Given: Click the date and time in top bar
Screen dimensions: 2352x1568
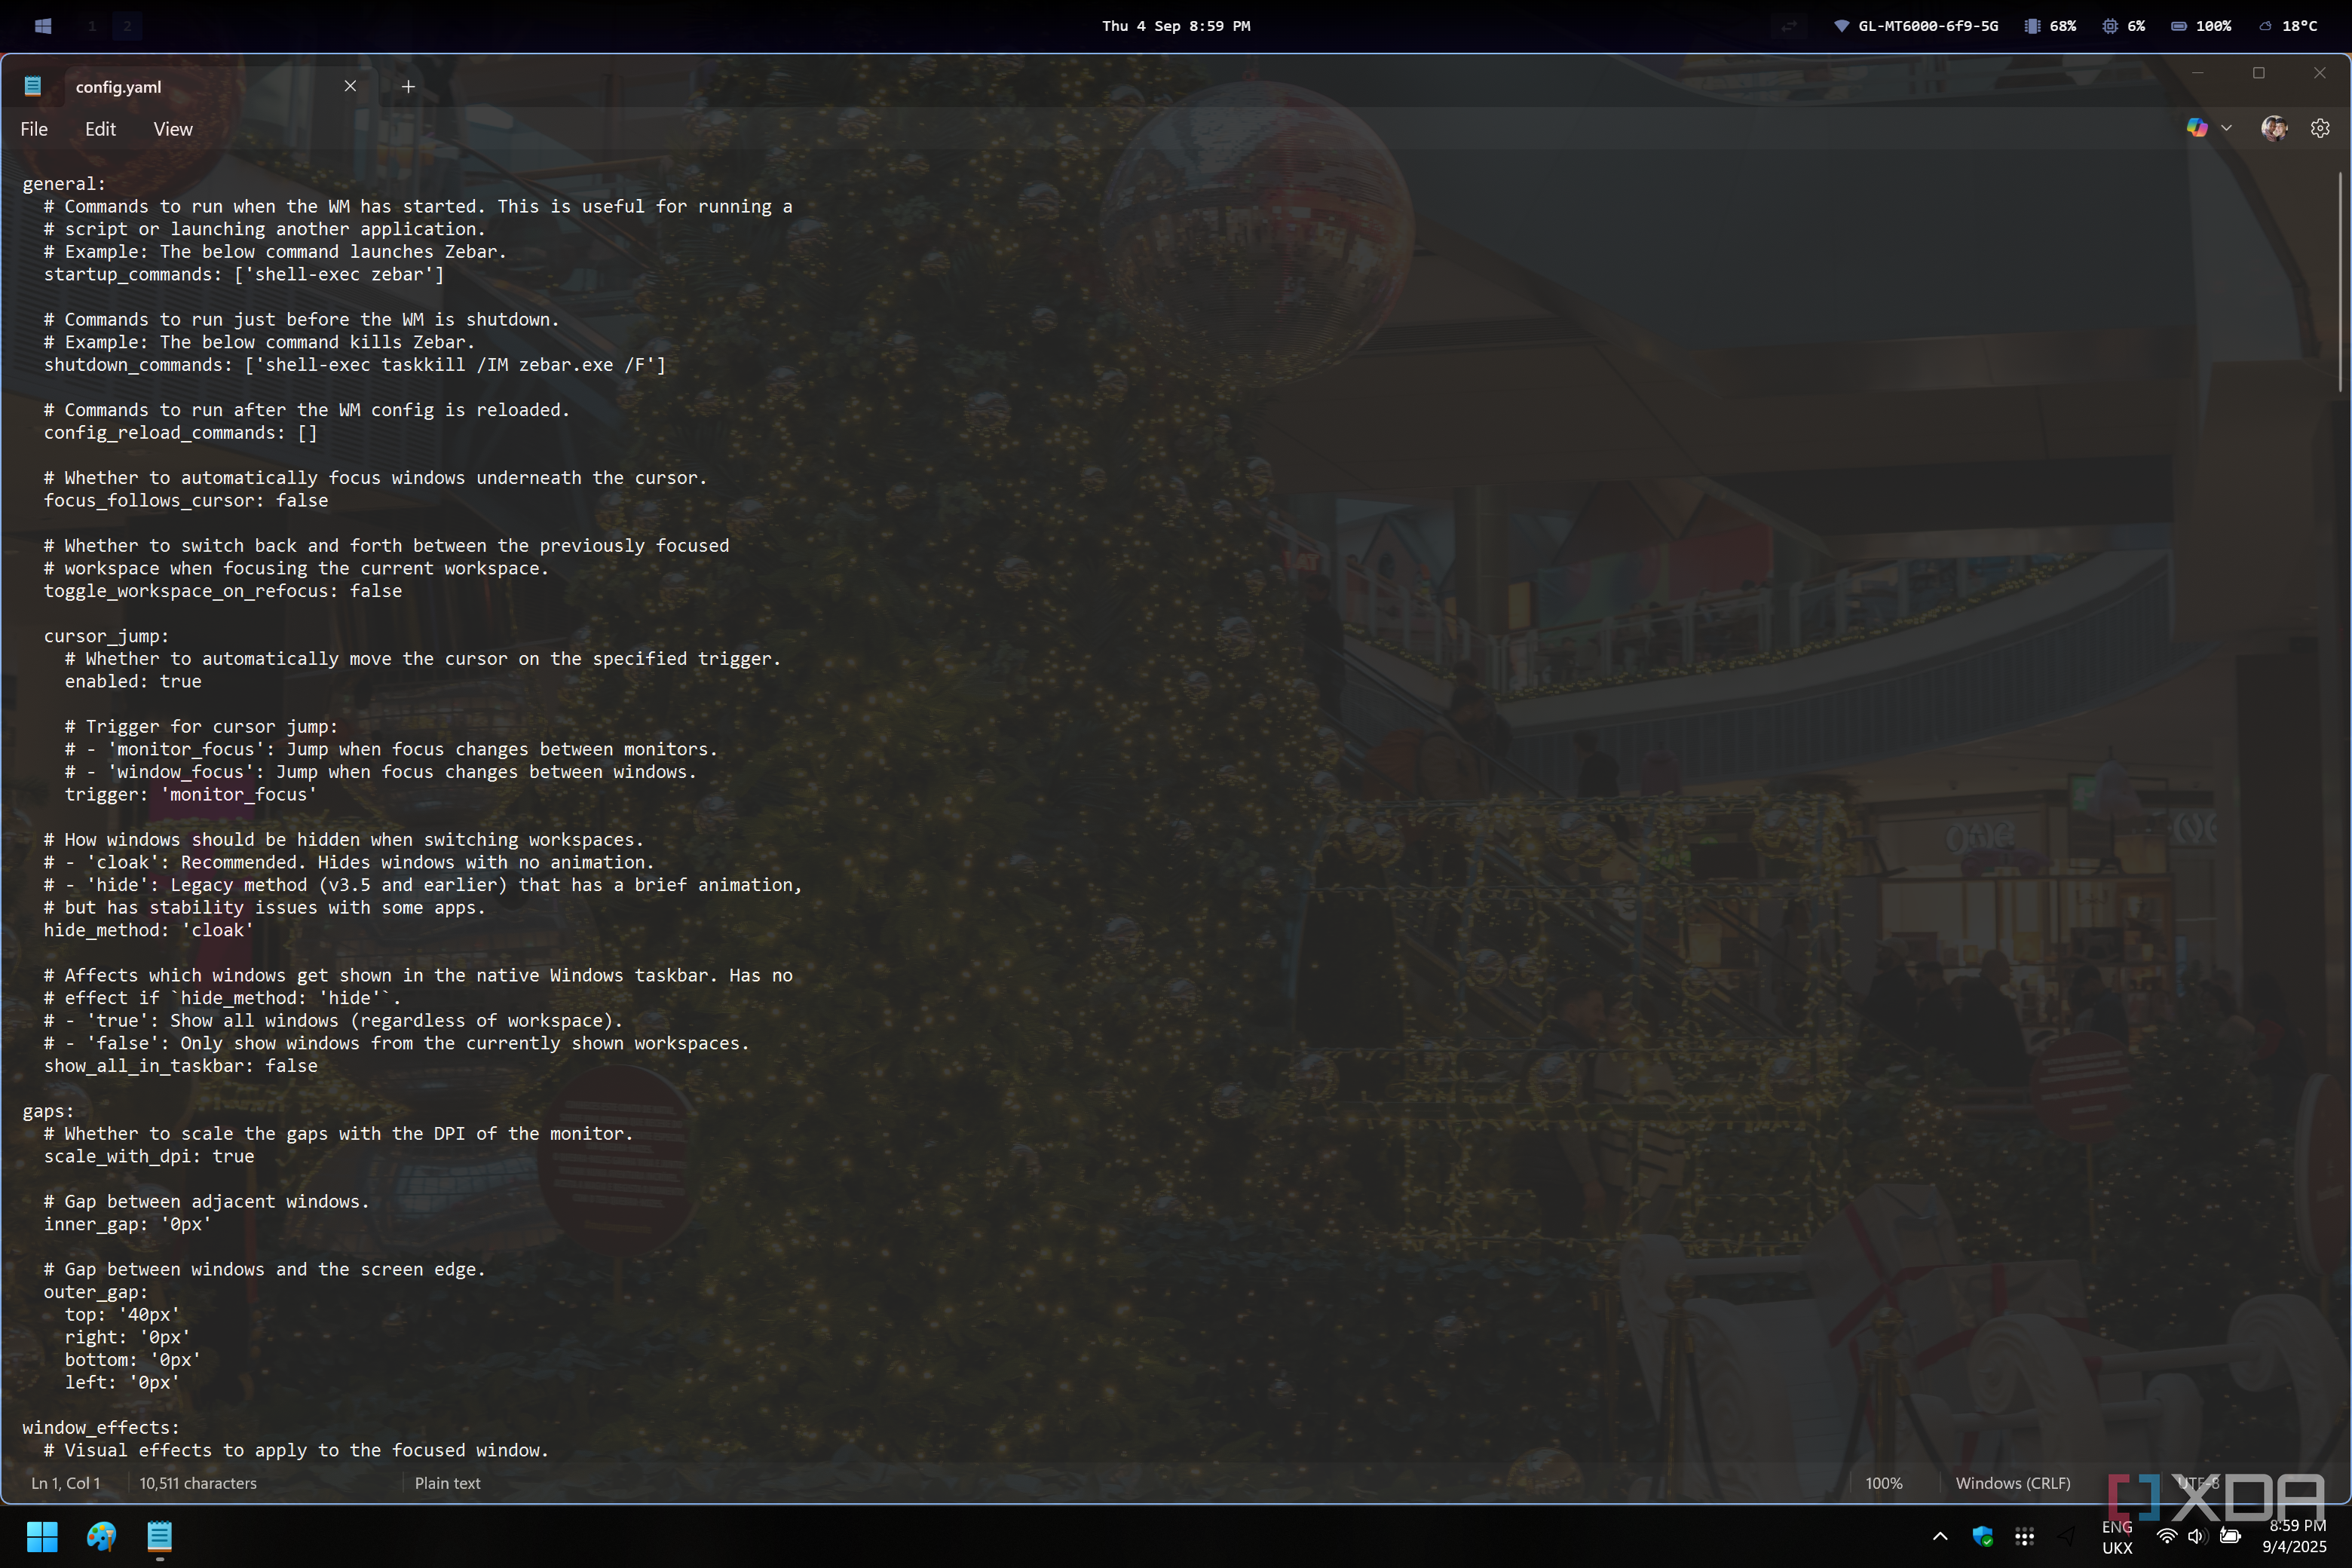Looking at the screenshot, I should coord(1176,26).
